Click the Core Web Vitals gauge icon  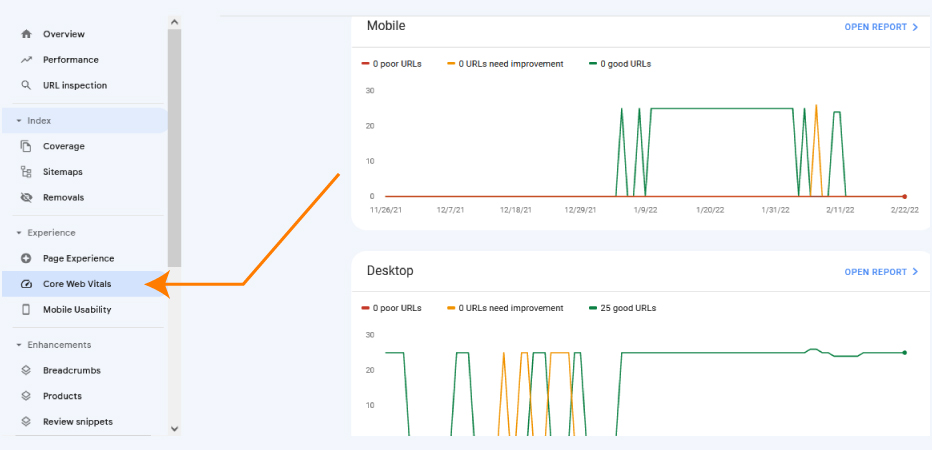(x=26, y=284)
